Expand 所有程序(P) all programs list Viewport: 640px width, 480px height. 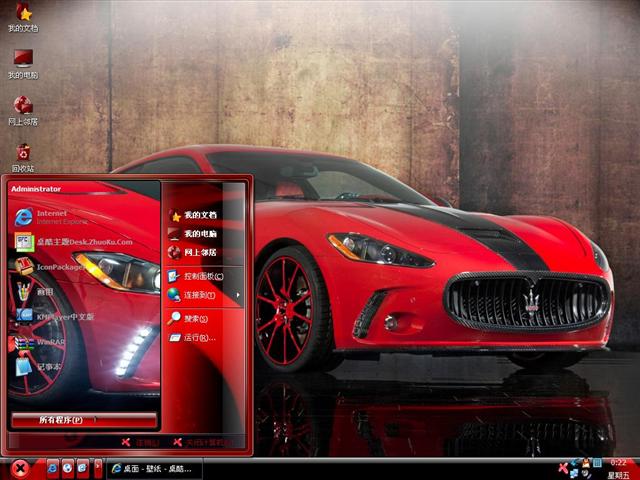click(83, 420)
